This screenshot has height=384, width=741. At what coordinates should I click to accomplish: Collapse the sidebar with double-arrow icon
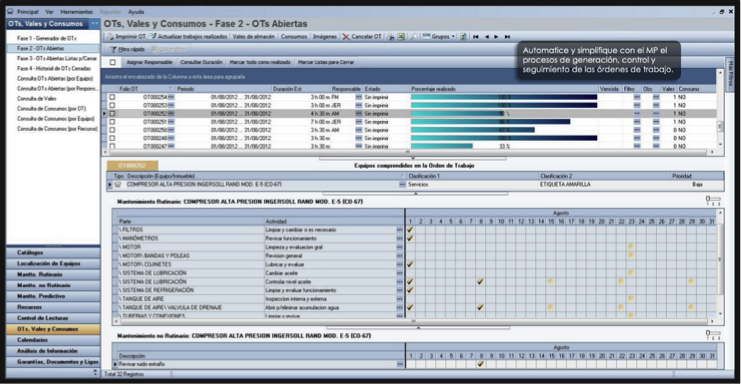coord(95,23)
